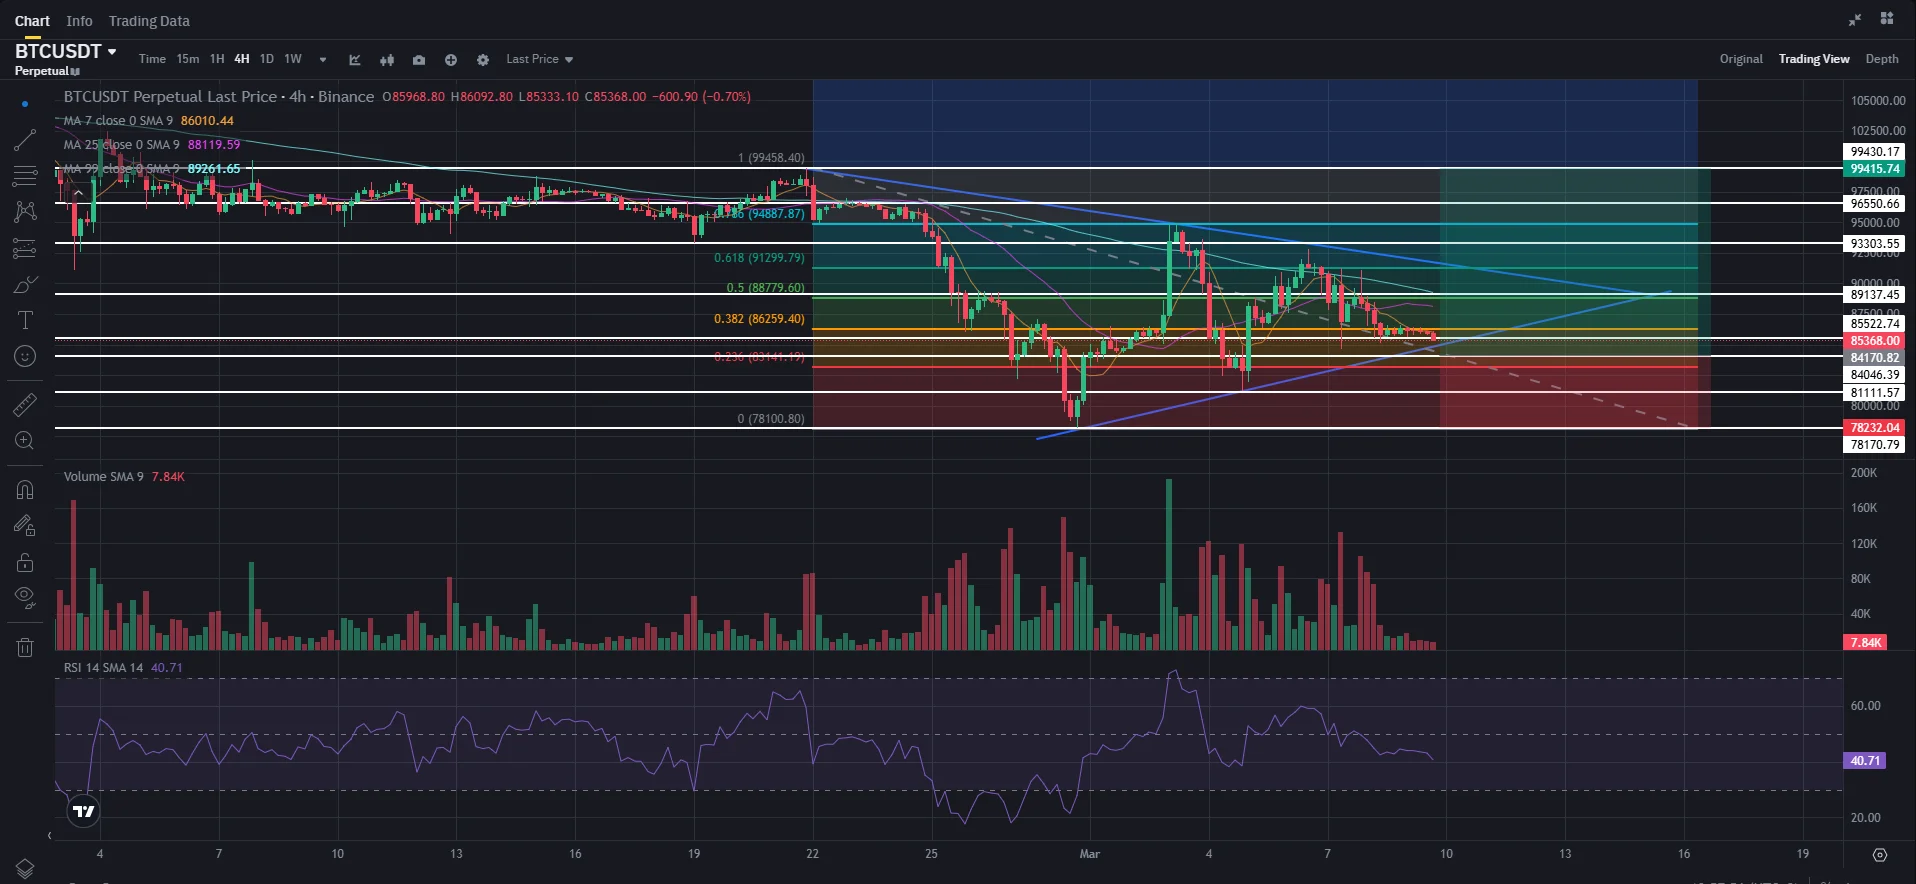Activate the zoom in tool
1916x884 pixels.
[25, 440]
